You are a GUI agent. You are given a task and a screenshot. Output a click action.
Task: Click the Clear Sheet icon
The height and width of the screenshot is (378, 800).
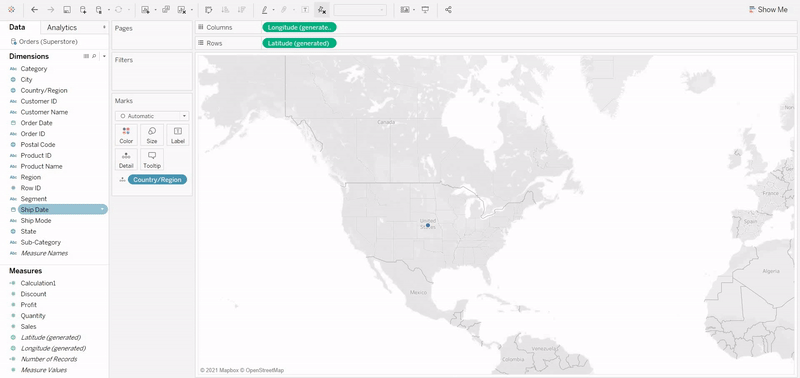(182, 10)
